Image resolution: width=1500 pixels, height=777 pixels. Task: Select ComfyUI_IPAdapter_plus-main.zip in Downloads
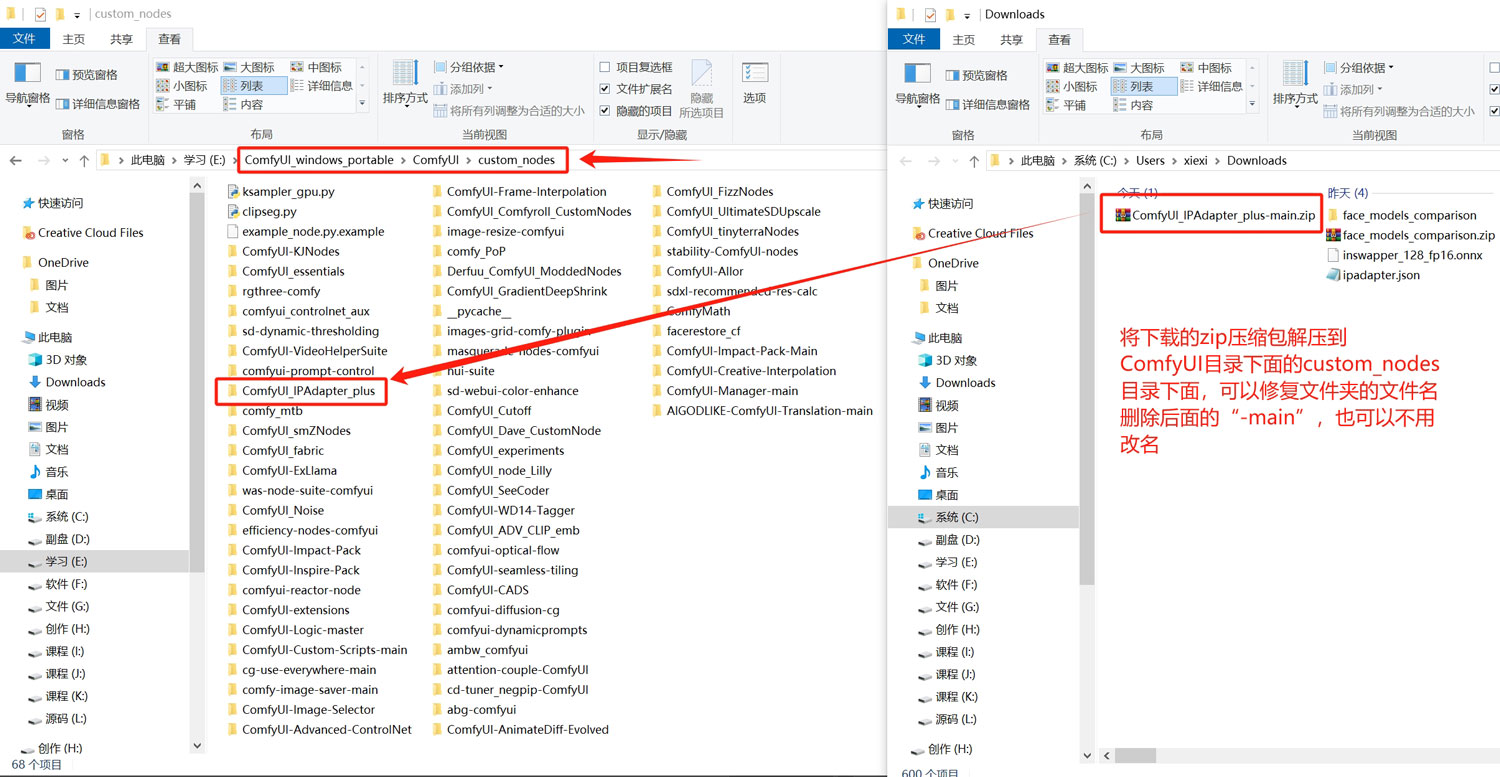[1215, 215]
